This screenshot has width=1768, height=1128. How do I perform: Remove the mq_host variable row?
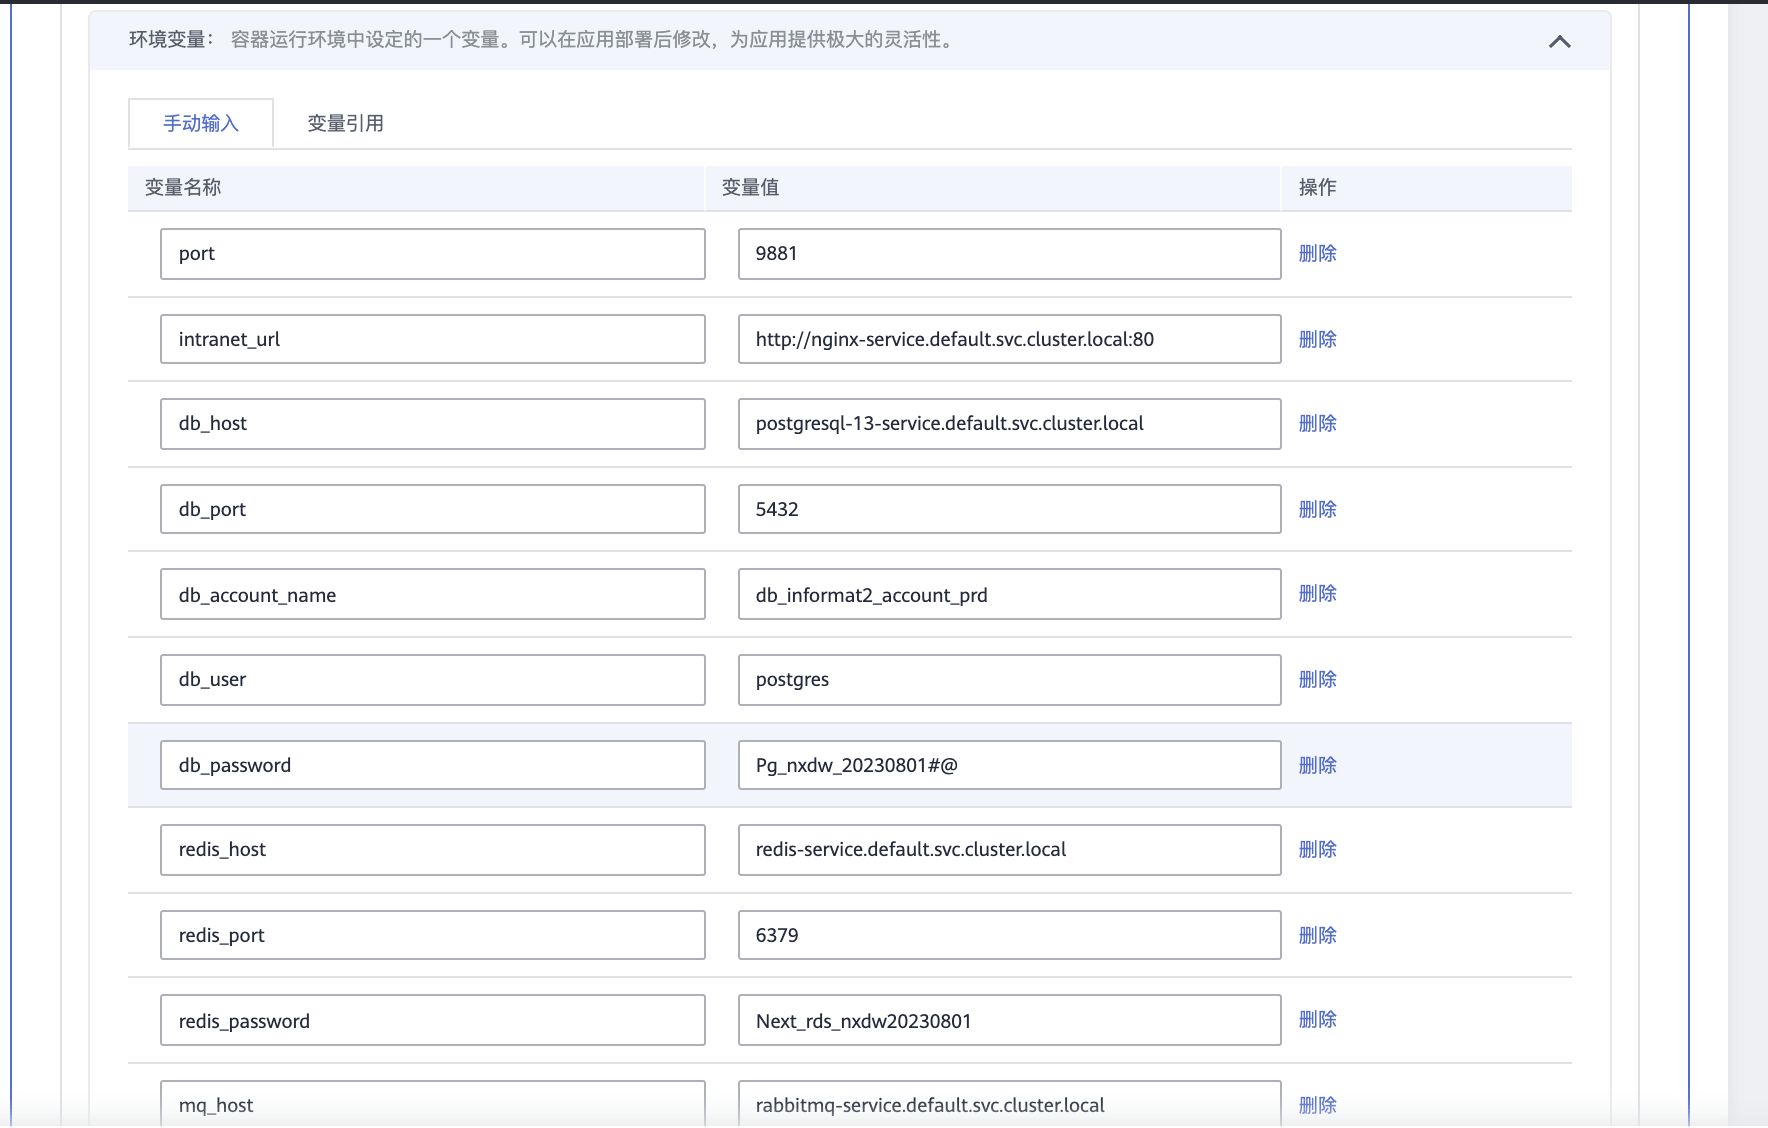click(x=1317, y=1105)
